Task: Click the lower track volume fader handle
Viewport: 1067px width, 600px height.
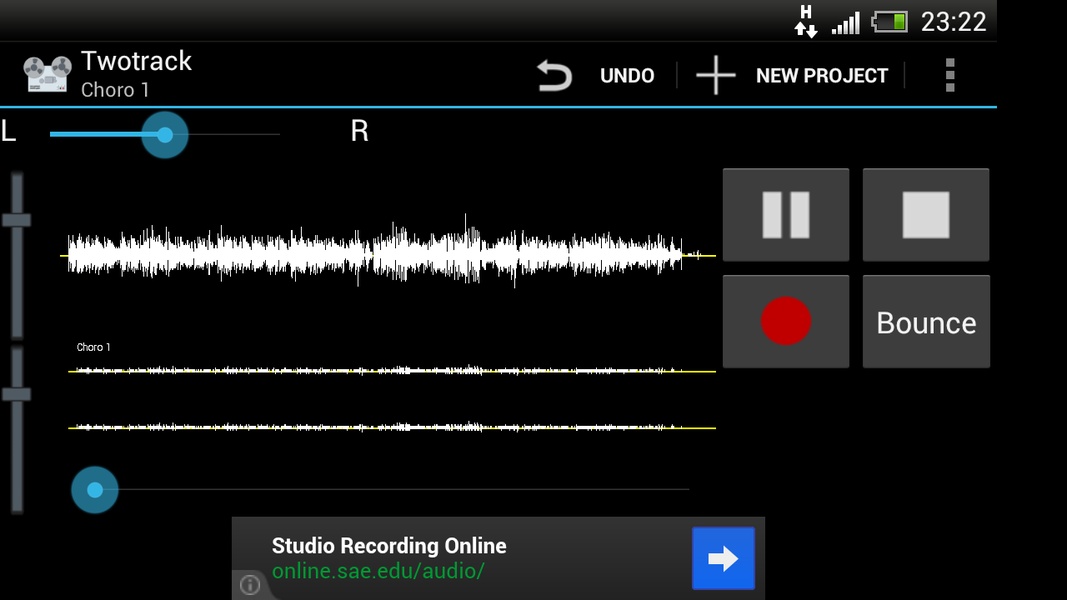Action: point(16,394)
